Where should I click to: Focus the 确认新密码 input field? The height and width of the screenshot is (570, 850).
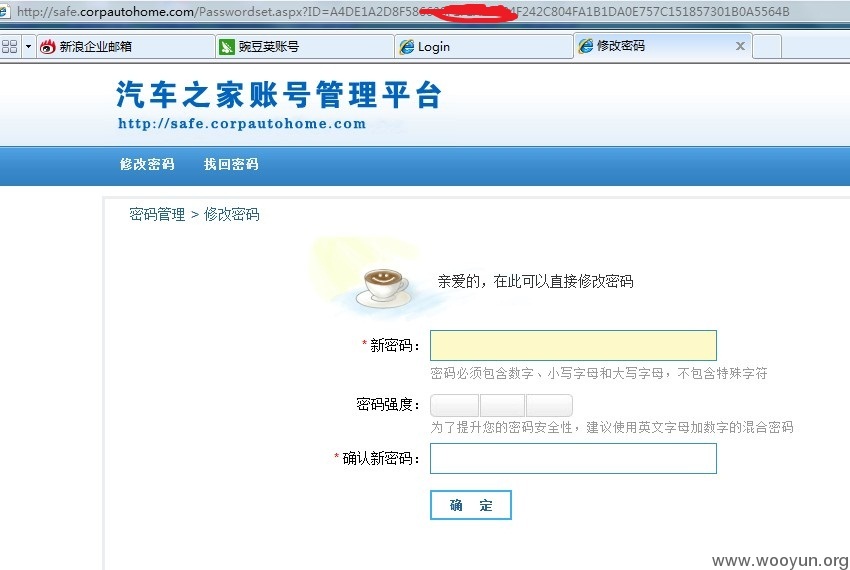(573, 458)
